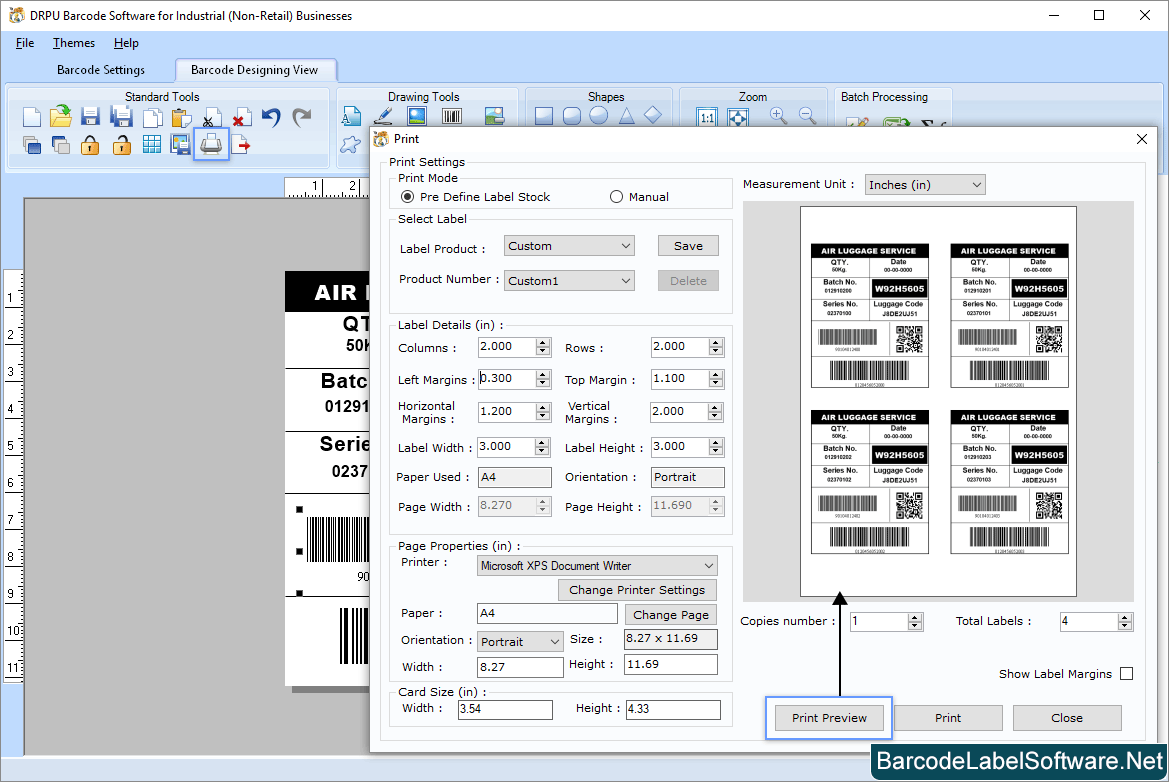Select the Barcode drawing tool

coord(451,114)
